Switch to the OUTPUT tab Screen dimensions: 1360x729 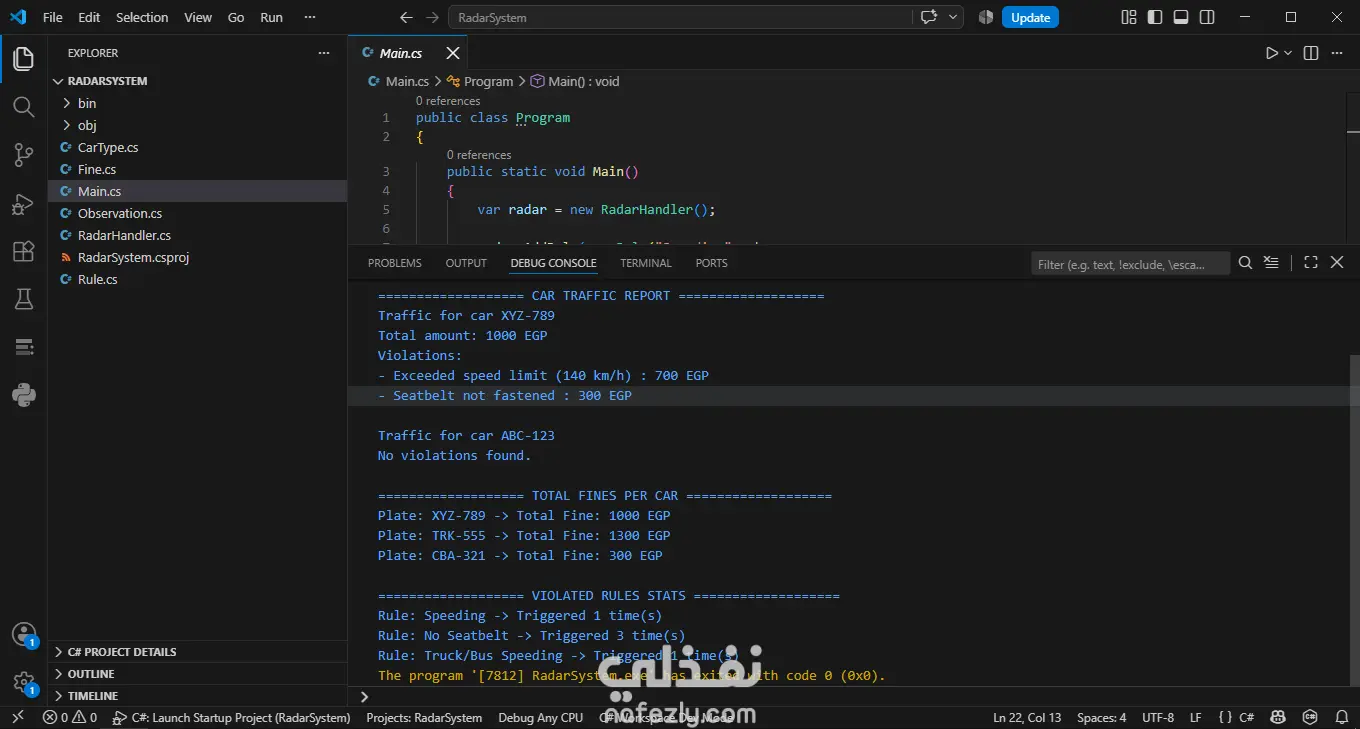[466, 263]
